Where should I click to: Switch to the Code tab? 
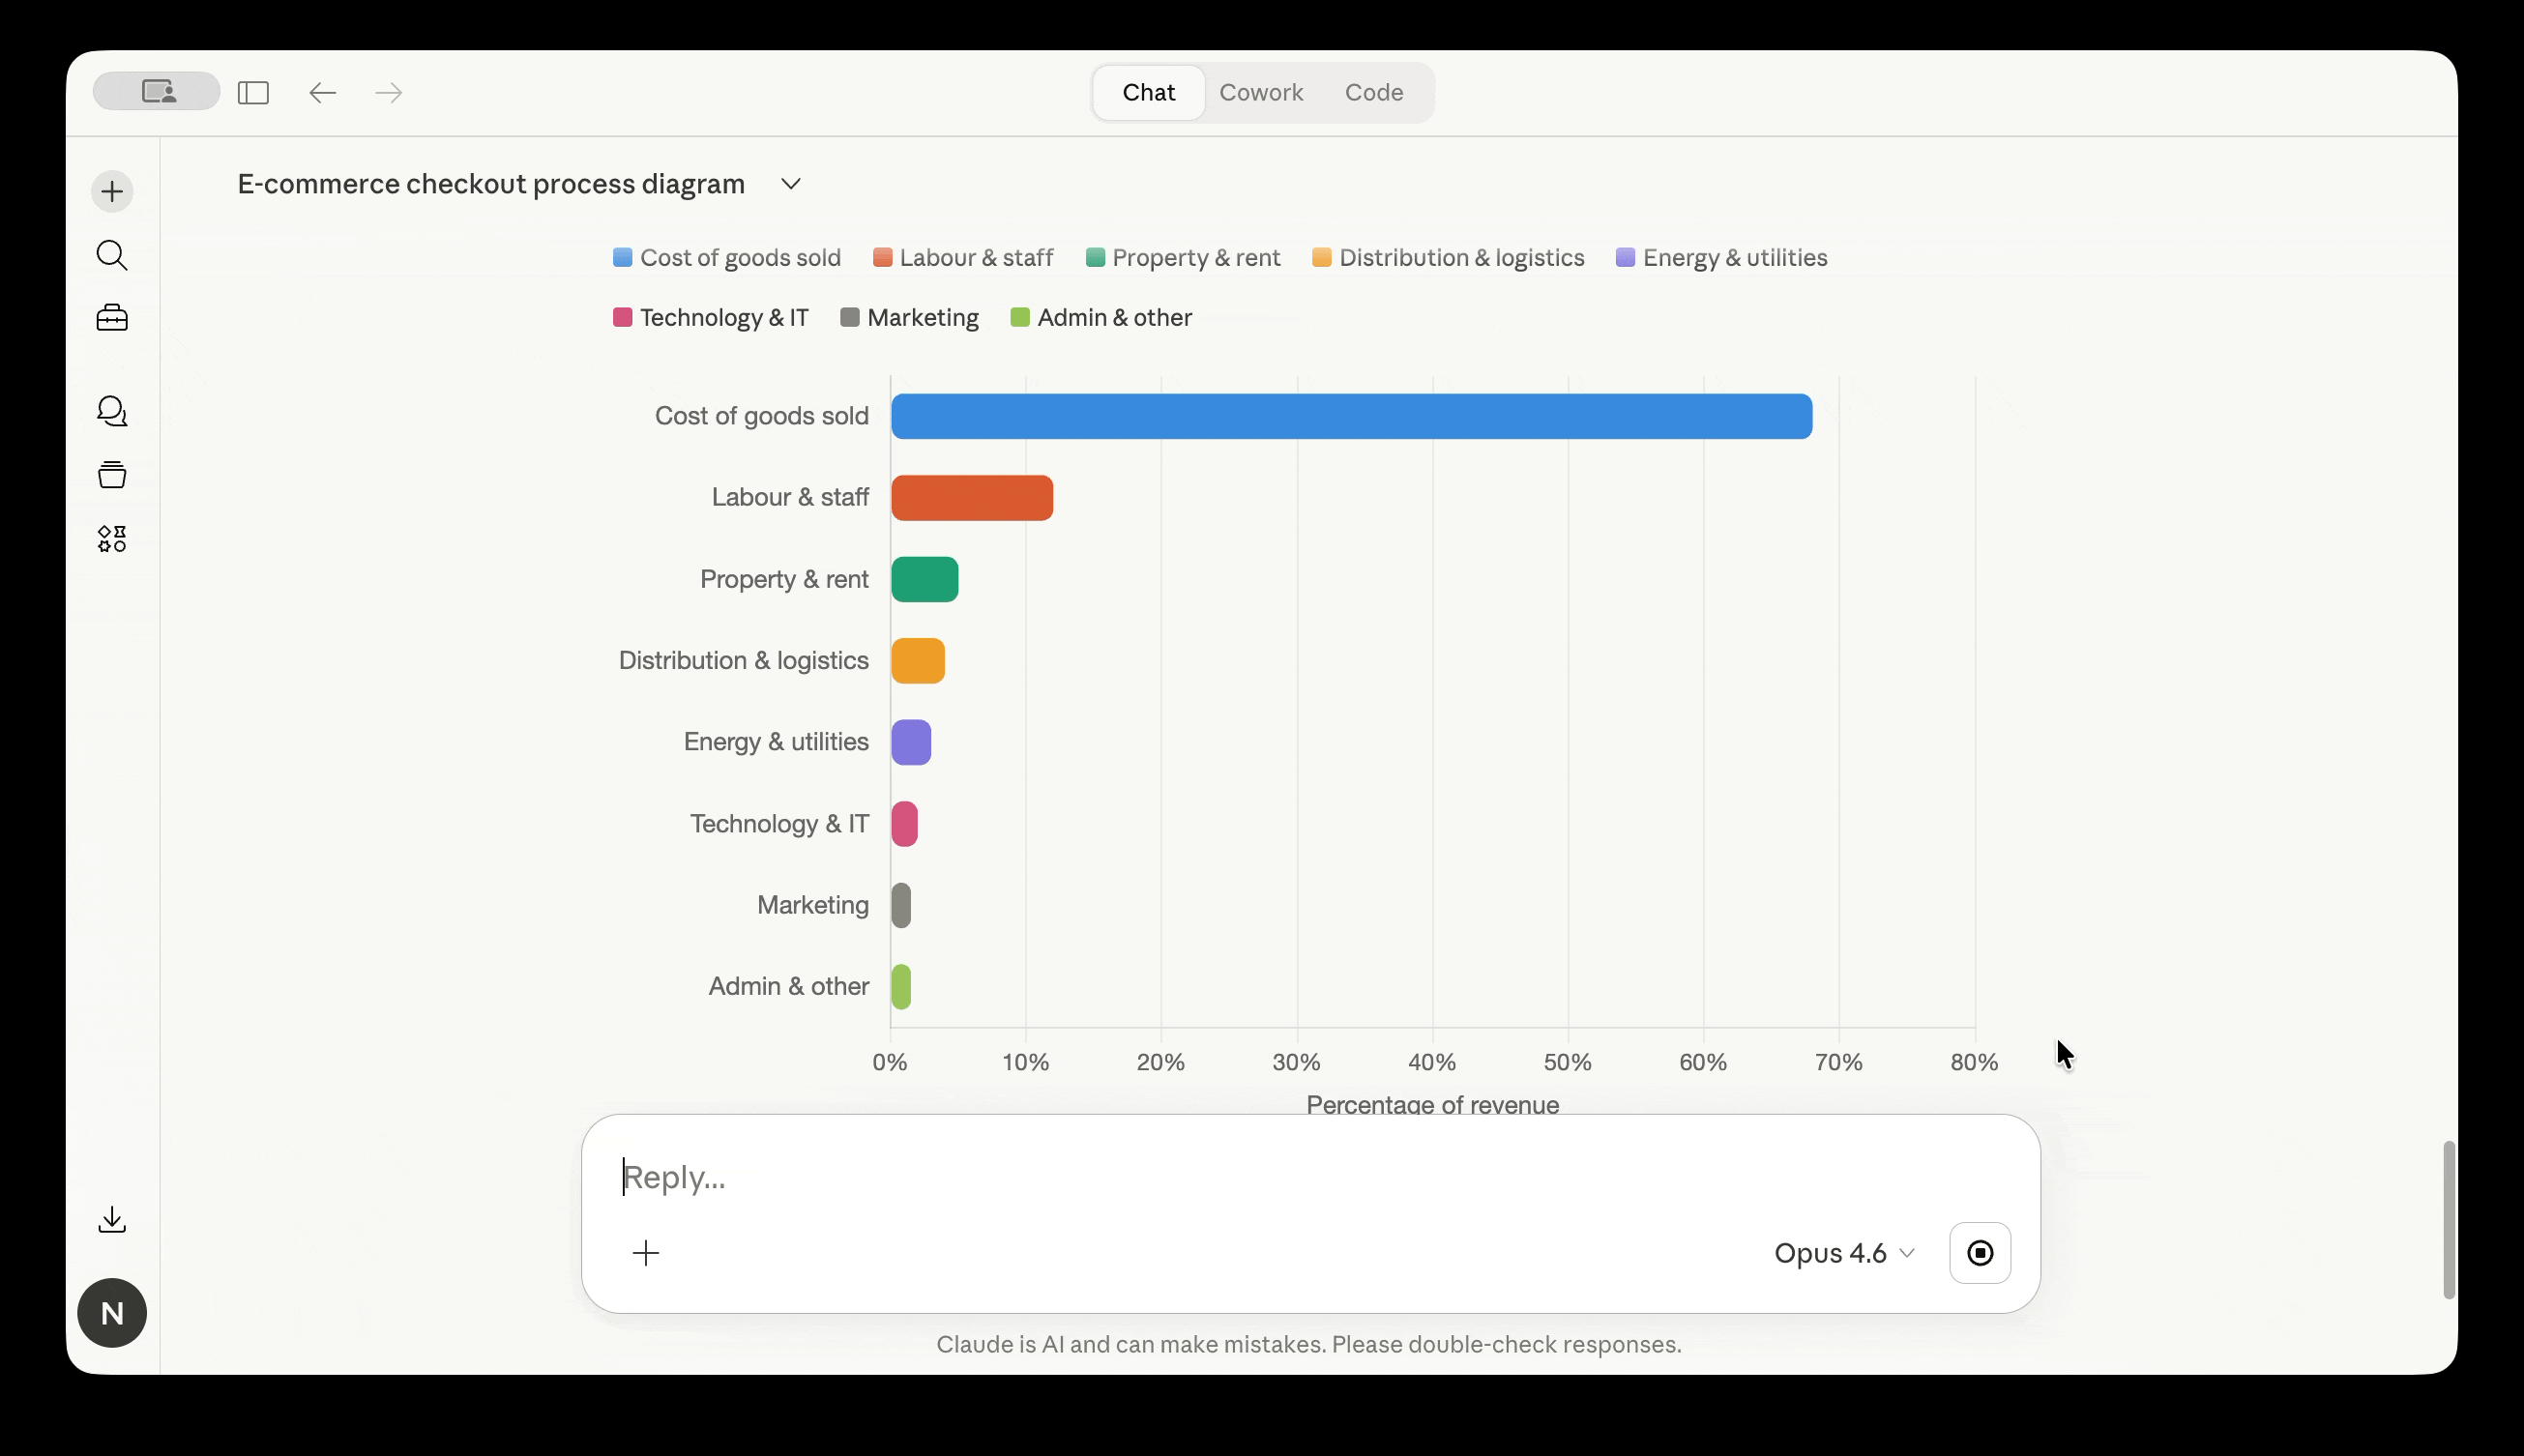click(1373, 93)
